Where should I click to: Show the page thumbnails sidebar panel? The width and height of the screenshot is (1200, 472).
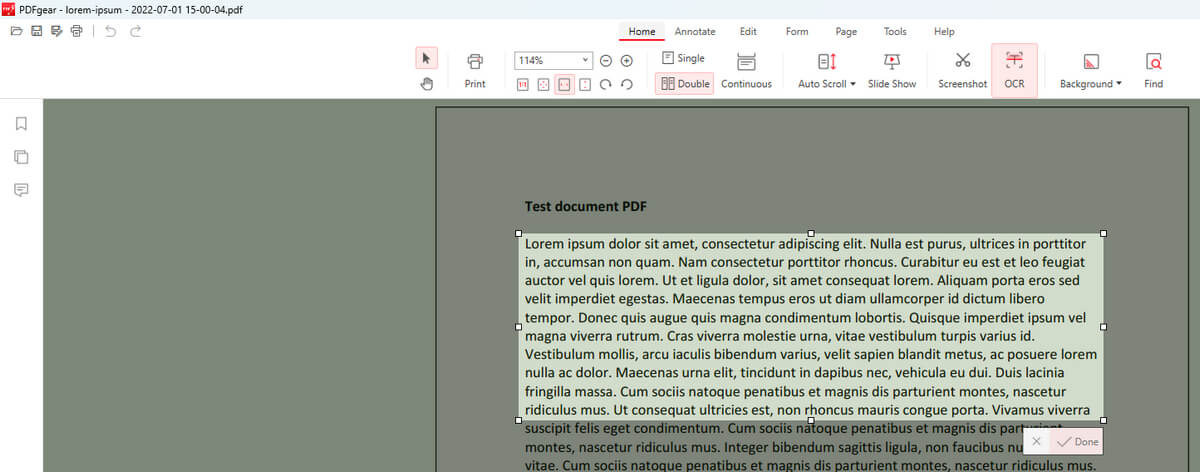coord(21,157)
